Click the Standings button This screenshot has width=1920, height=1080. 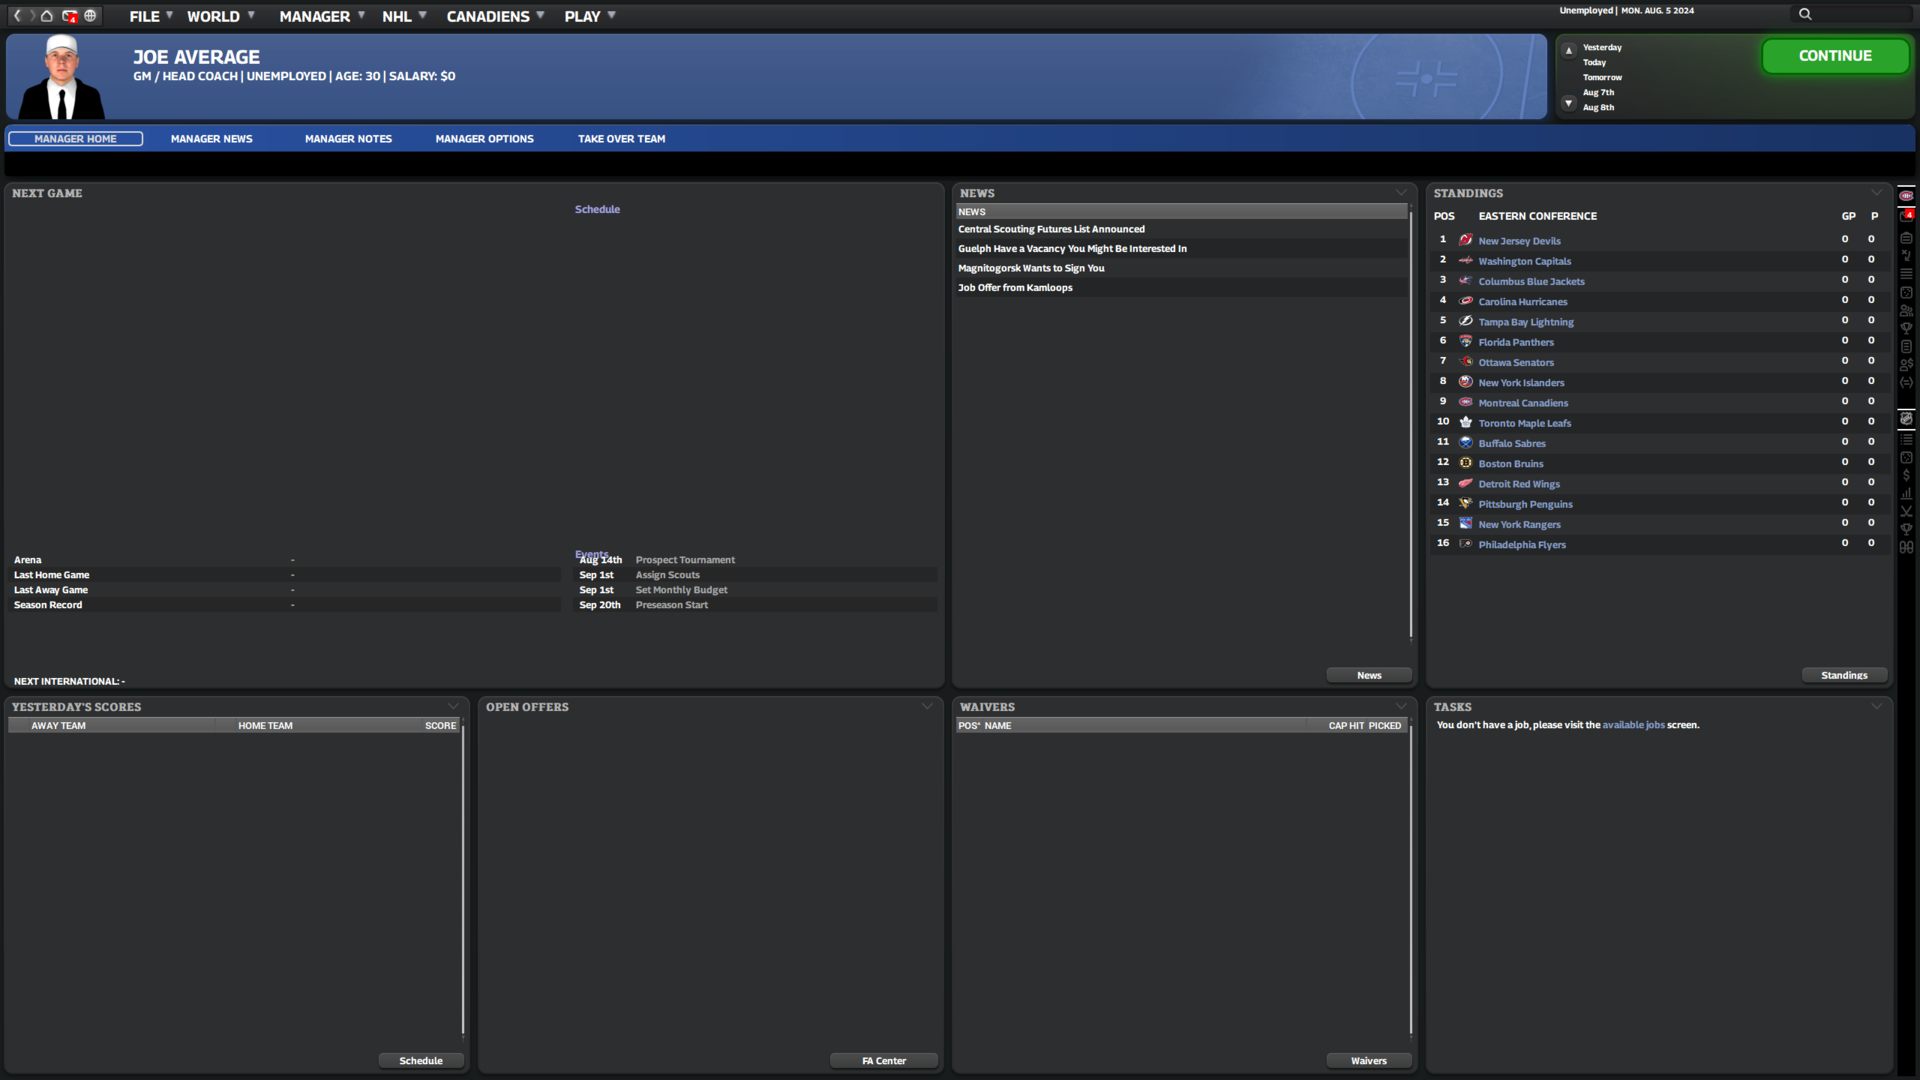click(x=1844, y=675)
